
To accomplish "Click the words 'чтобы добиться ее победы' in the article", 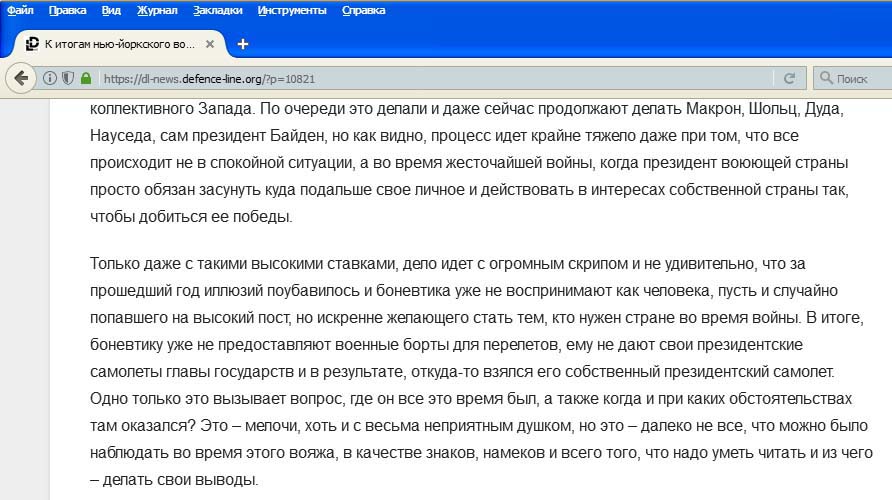I will tap(191, 217).
